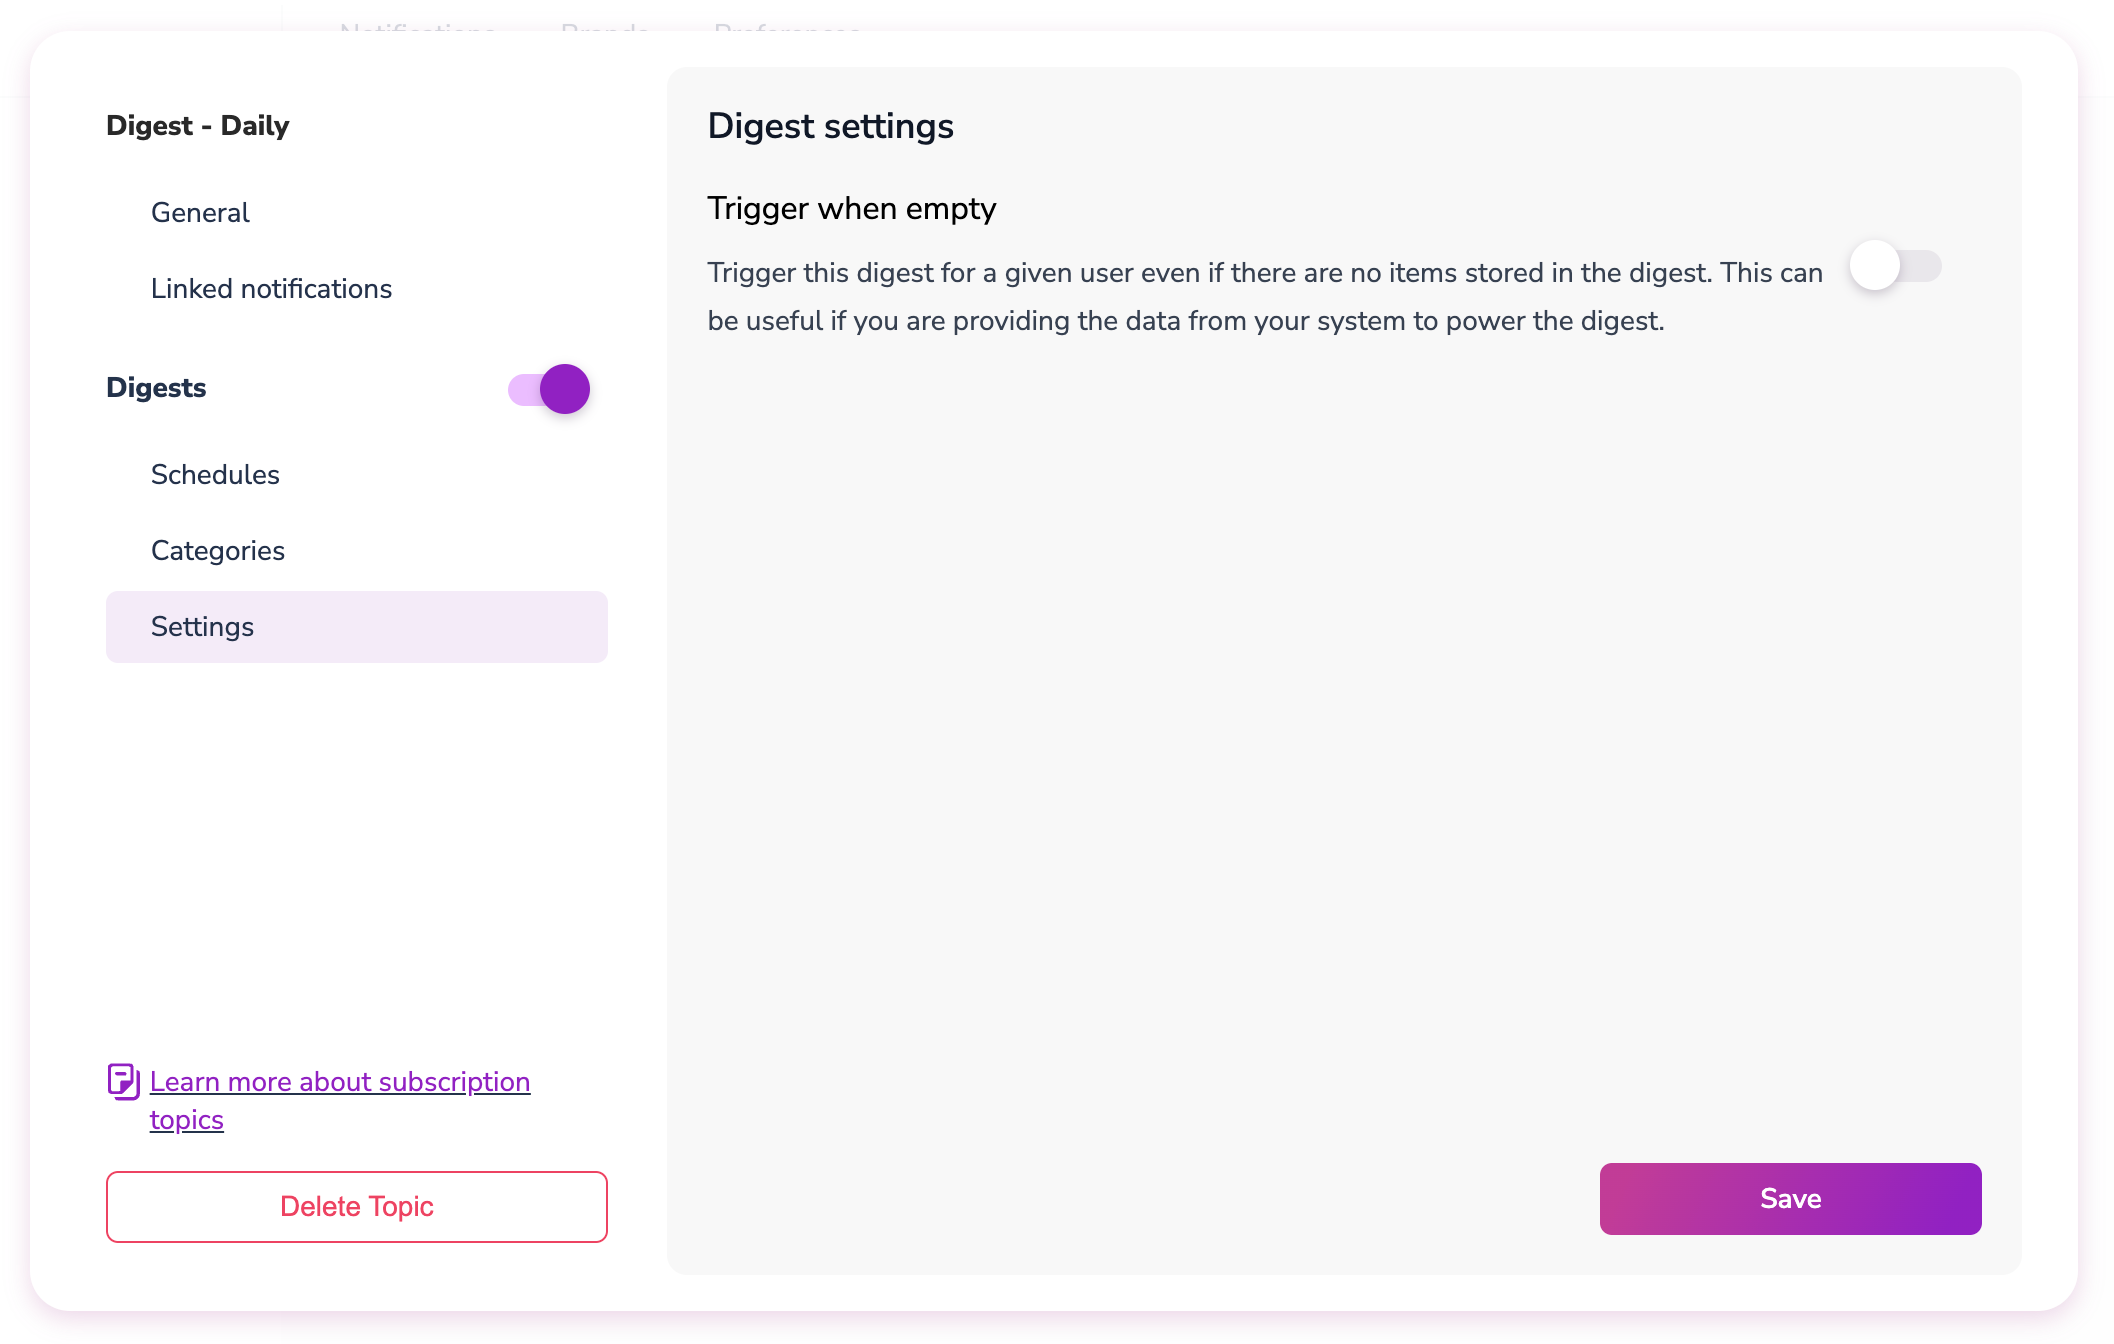Click the Delete Topic button
Image resolution: width=2114 pixels, height=1344 pixels.
356,1205
